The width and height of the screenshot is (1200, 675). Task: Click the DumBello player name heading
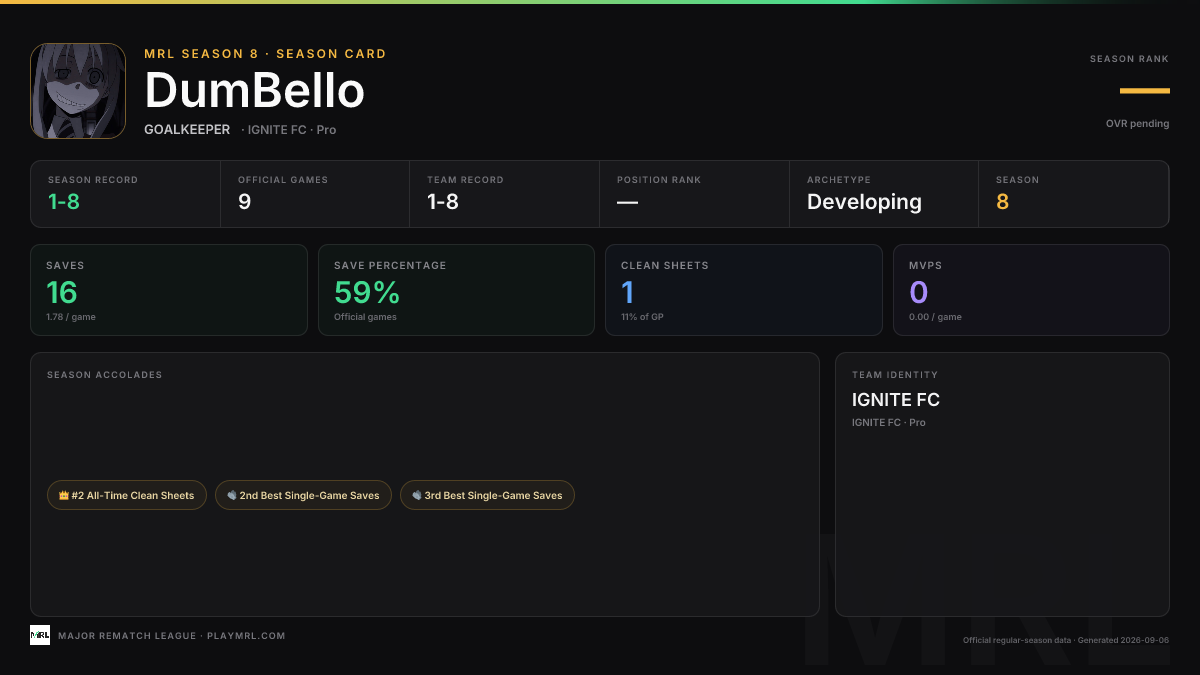(255, 91)
